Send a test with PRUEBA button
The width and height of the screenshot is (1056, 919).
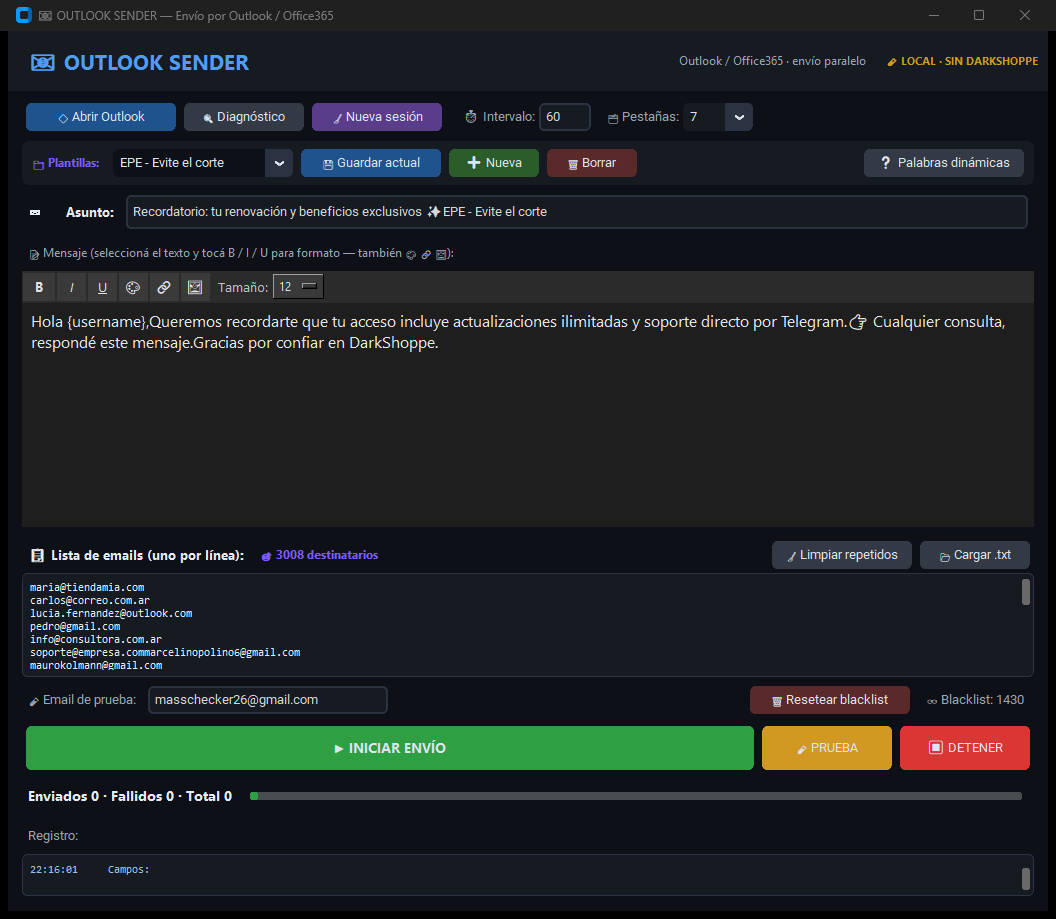(827, 748)
